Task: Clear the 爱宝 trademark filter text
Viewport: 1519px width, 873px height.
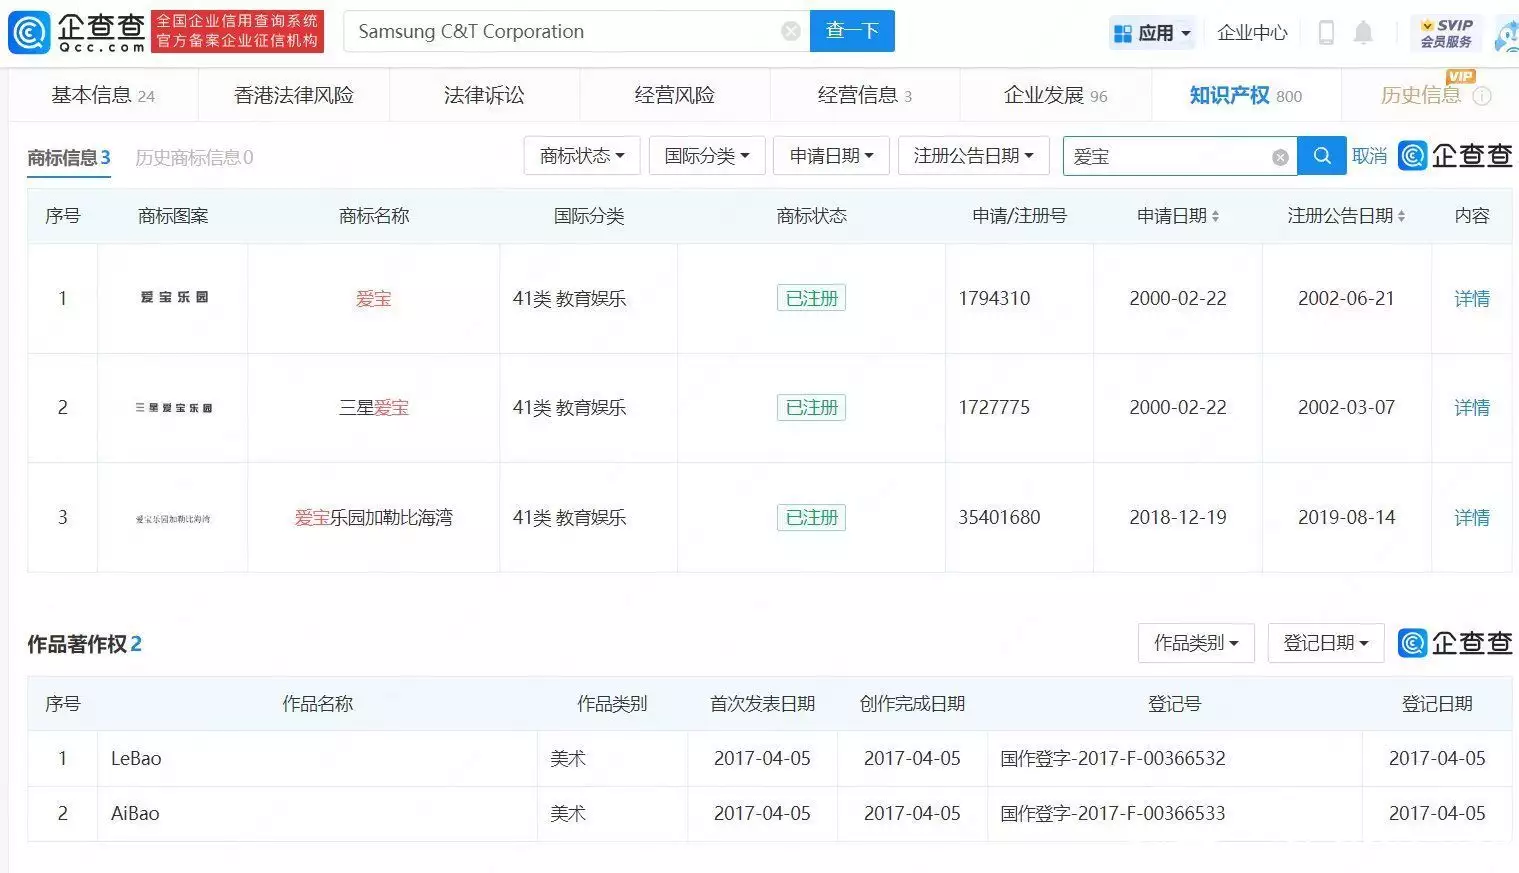Action: pos(1280,157)
